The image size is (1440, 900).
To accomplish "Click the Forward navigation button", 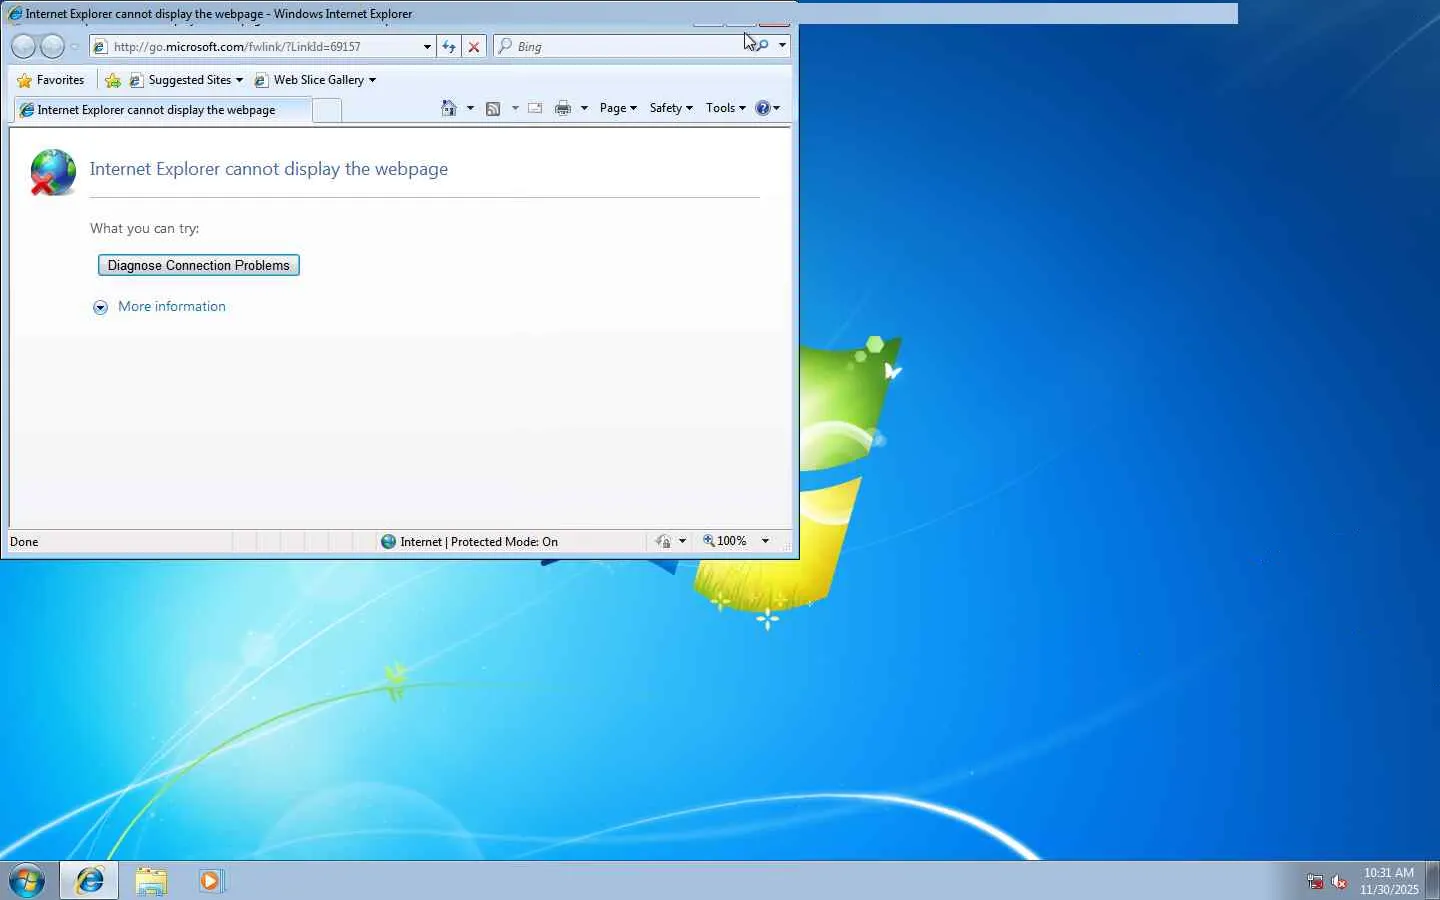I will [52, 46].
